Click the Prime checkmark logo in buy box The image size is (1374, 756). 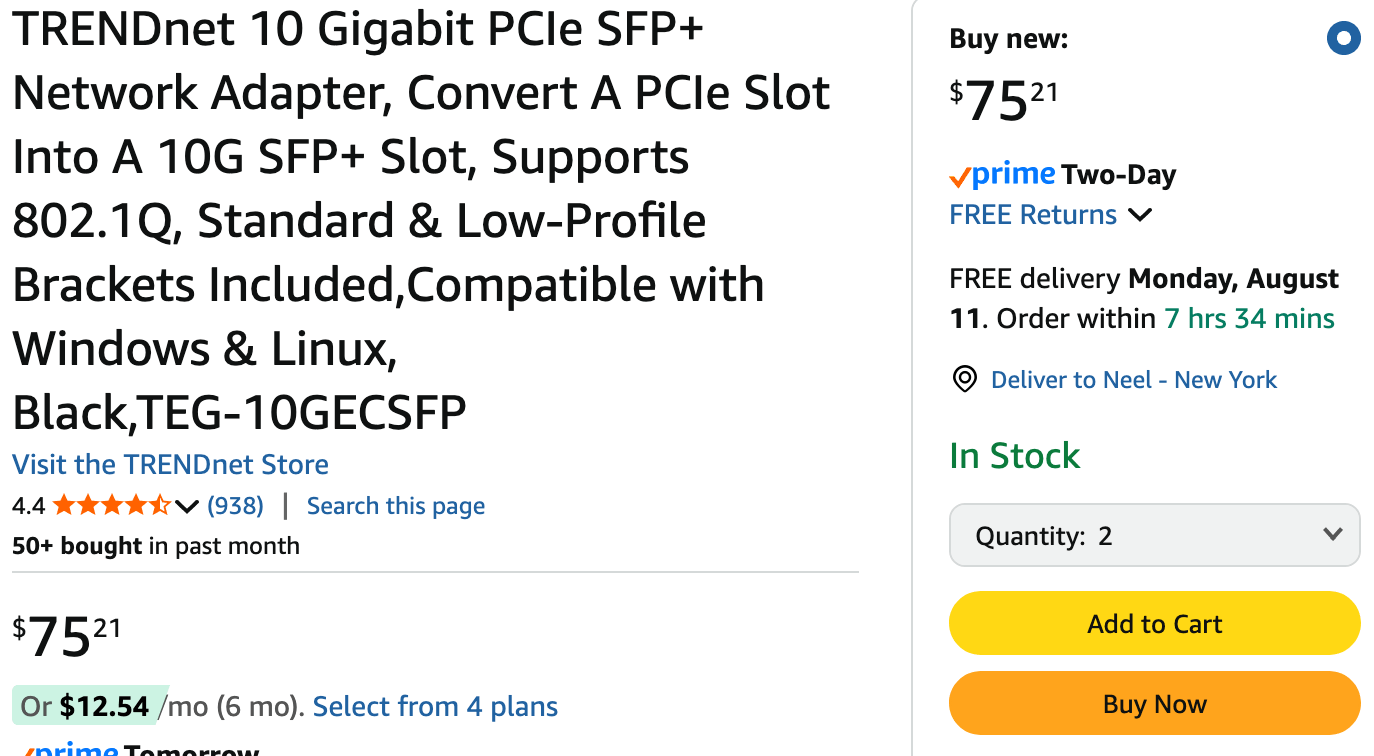click(1002, 175)
